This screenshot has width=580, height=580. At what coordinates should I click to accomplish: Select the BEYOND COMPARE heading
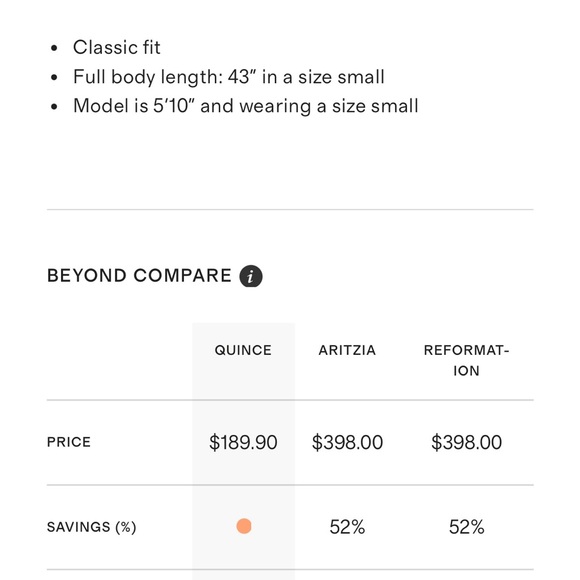pyautogui.click(x=139, y=276)
